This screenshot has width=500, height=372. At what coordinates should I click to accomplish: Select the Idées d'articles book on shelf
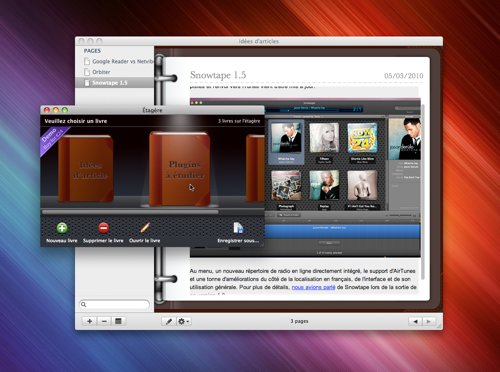point(86,168)
